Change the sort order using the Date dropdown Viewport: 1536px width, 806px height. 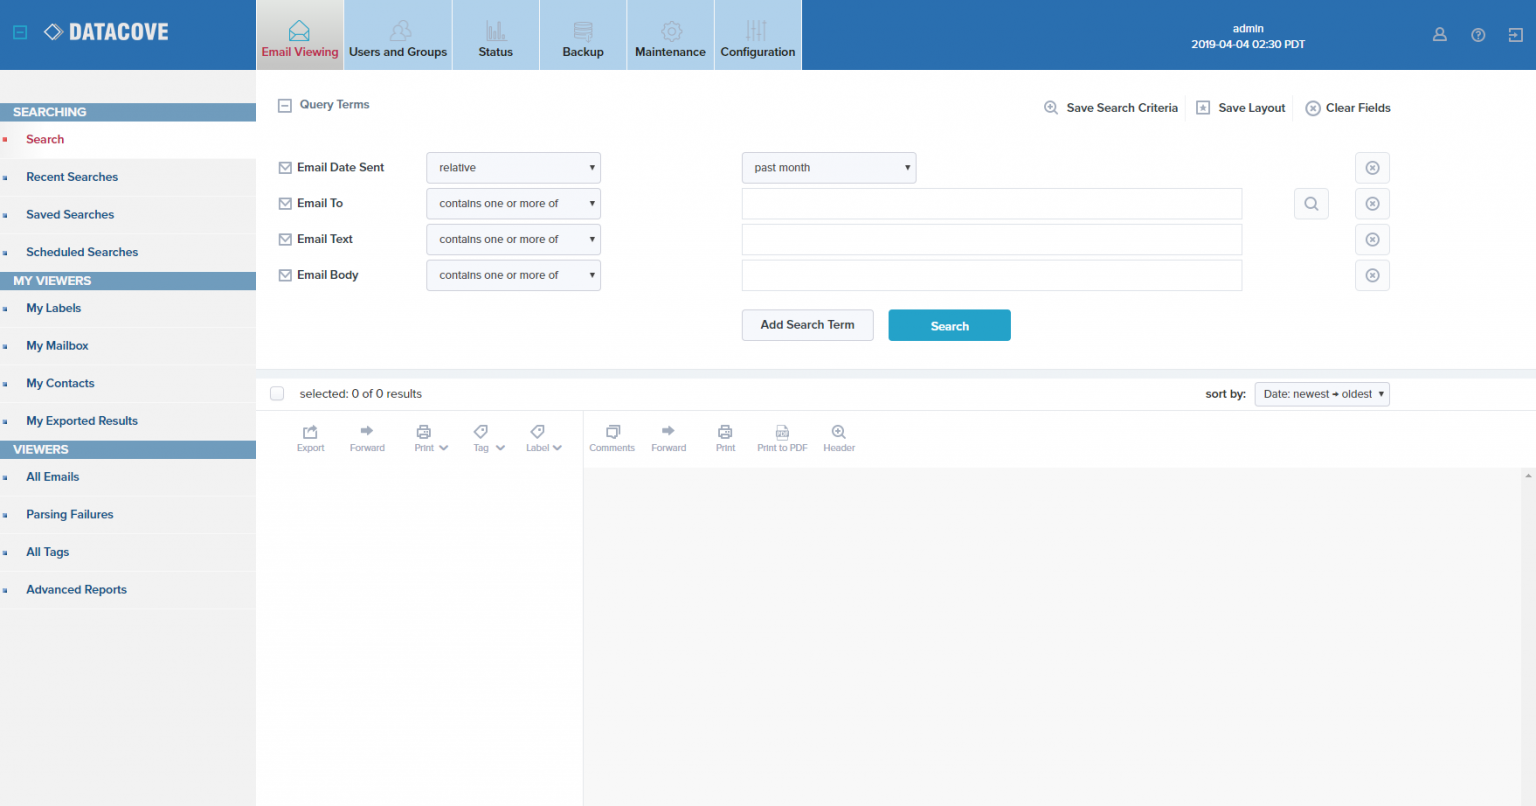[x=1321, y=393]
